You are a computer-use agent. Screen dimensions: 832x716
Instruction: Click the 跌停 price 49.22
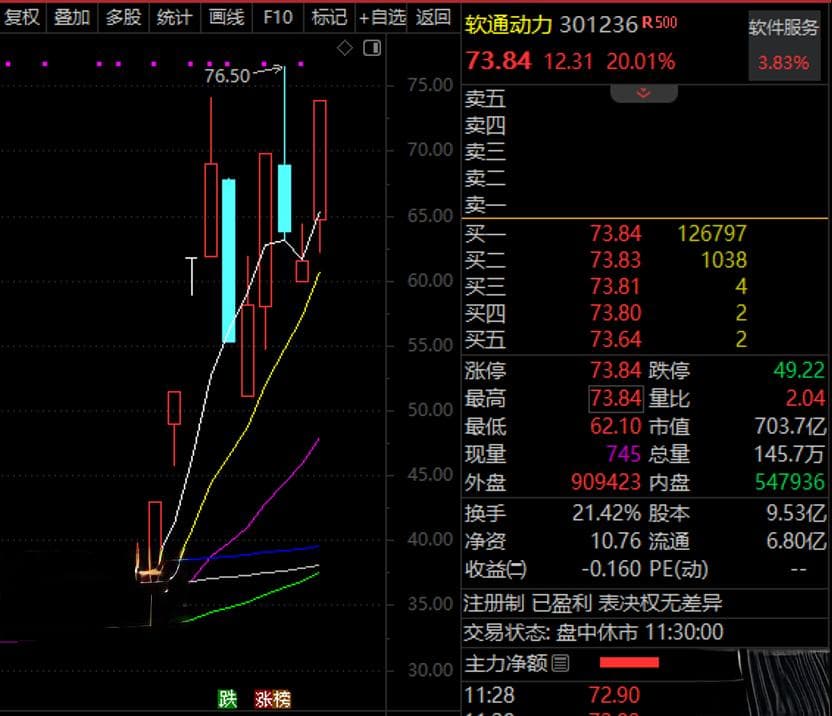click(799, 370)
